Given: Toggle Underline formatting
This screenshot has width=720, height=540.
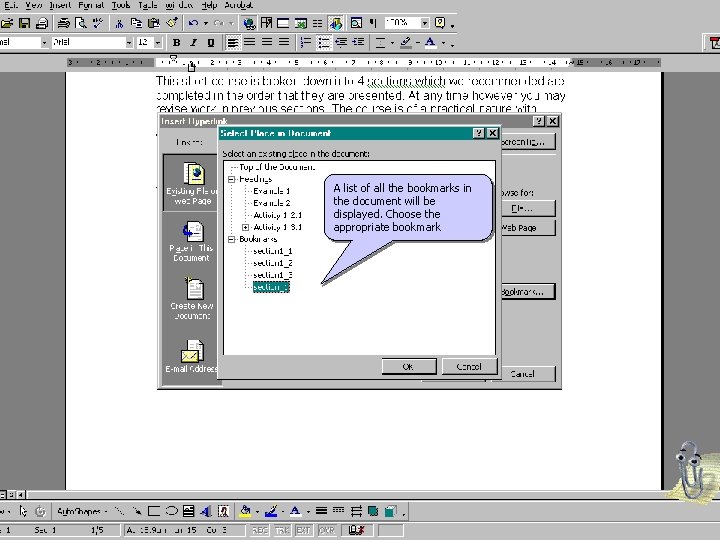Looking at the screenshot, I should click(211, 43).
